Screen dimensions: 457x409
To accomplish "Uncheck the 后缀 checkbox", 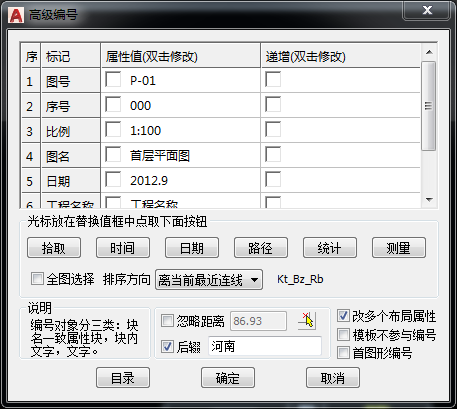I will (167, 346).
